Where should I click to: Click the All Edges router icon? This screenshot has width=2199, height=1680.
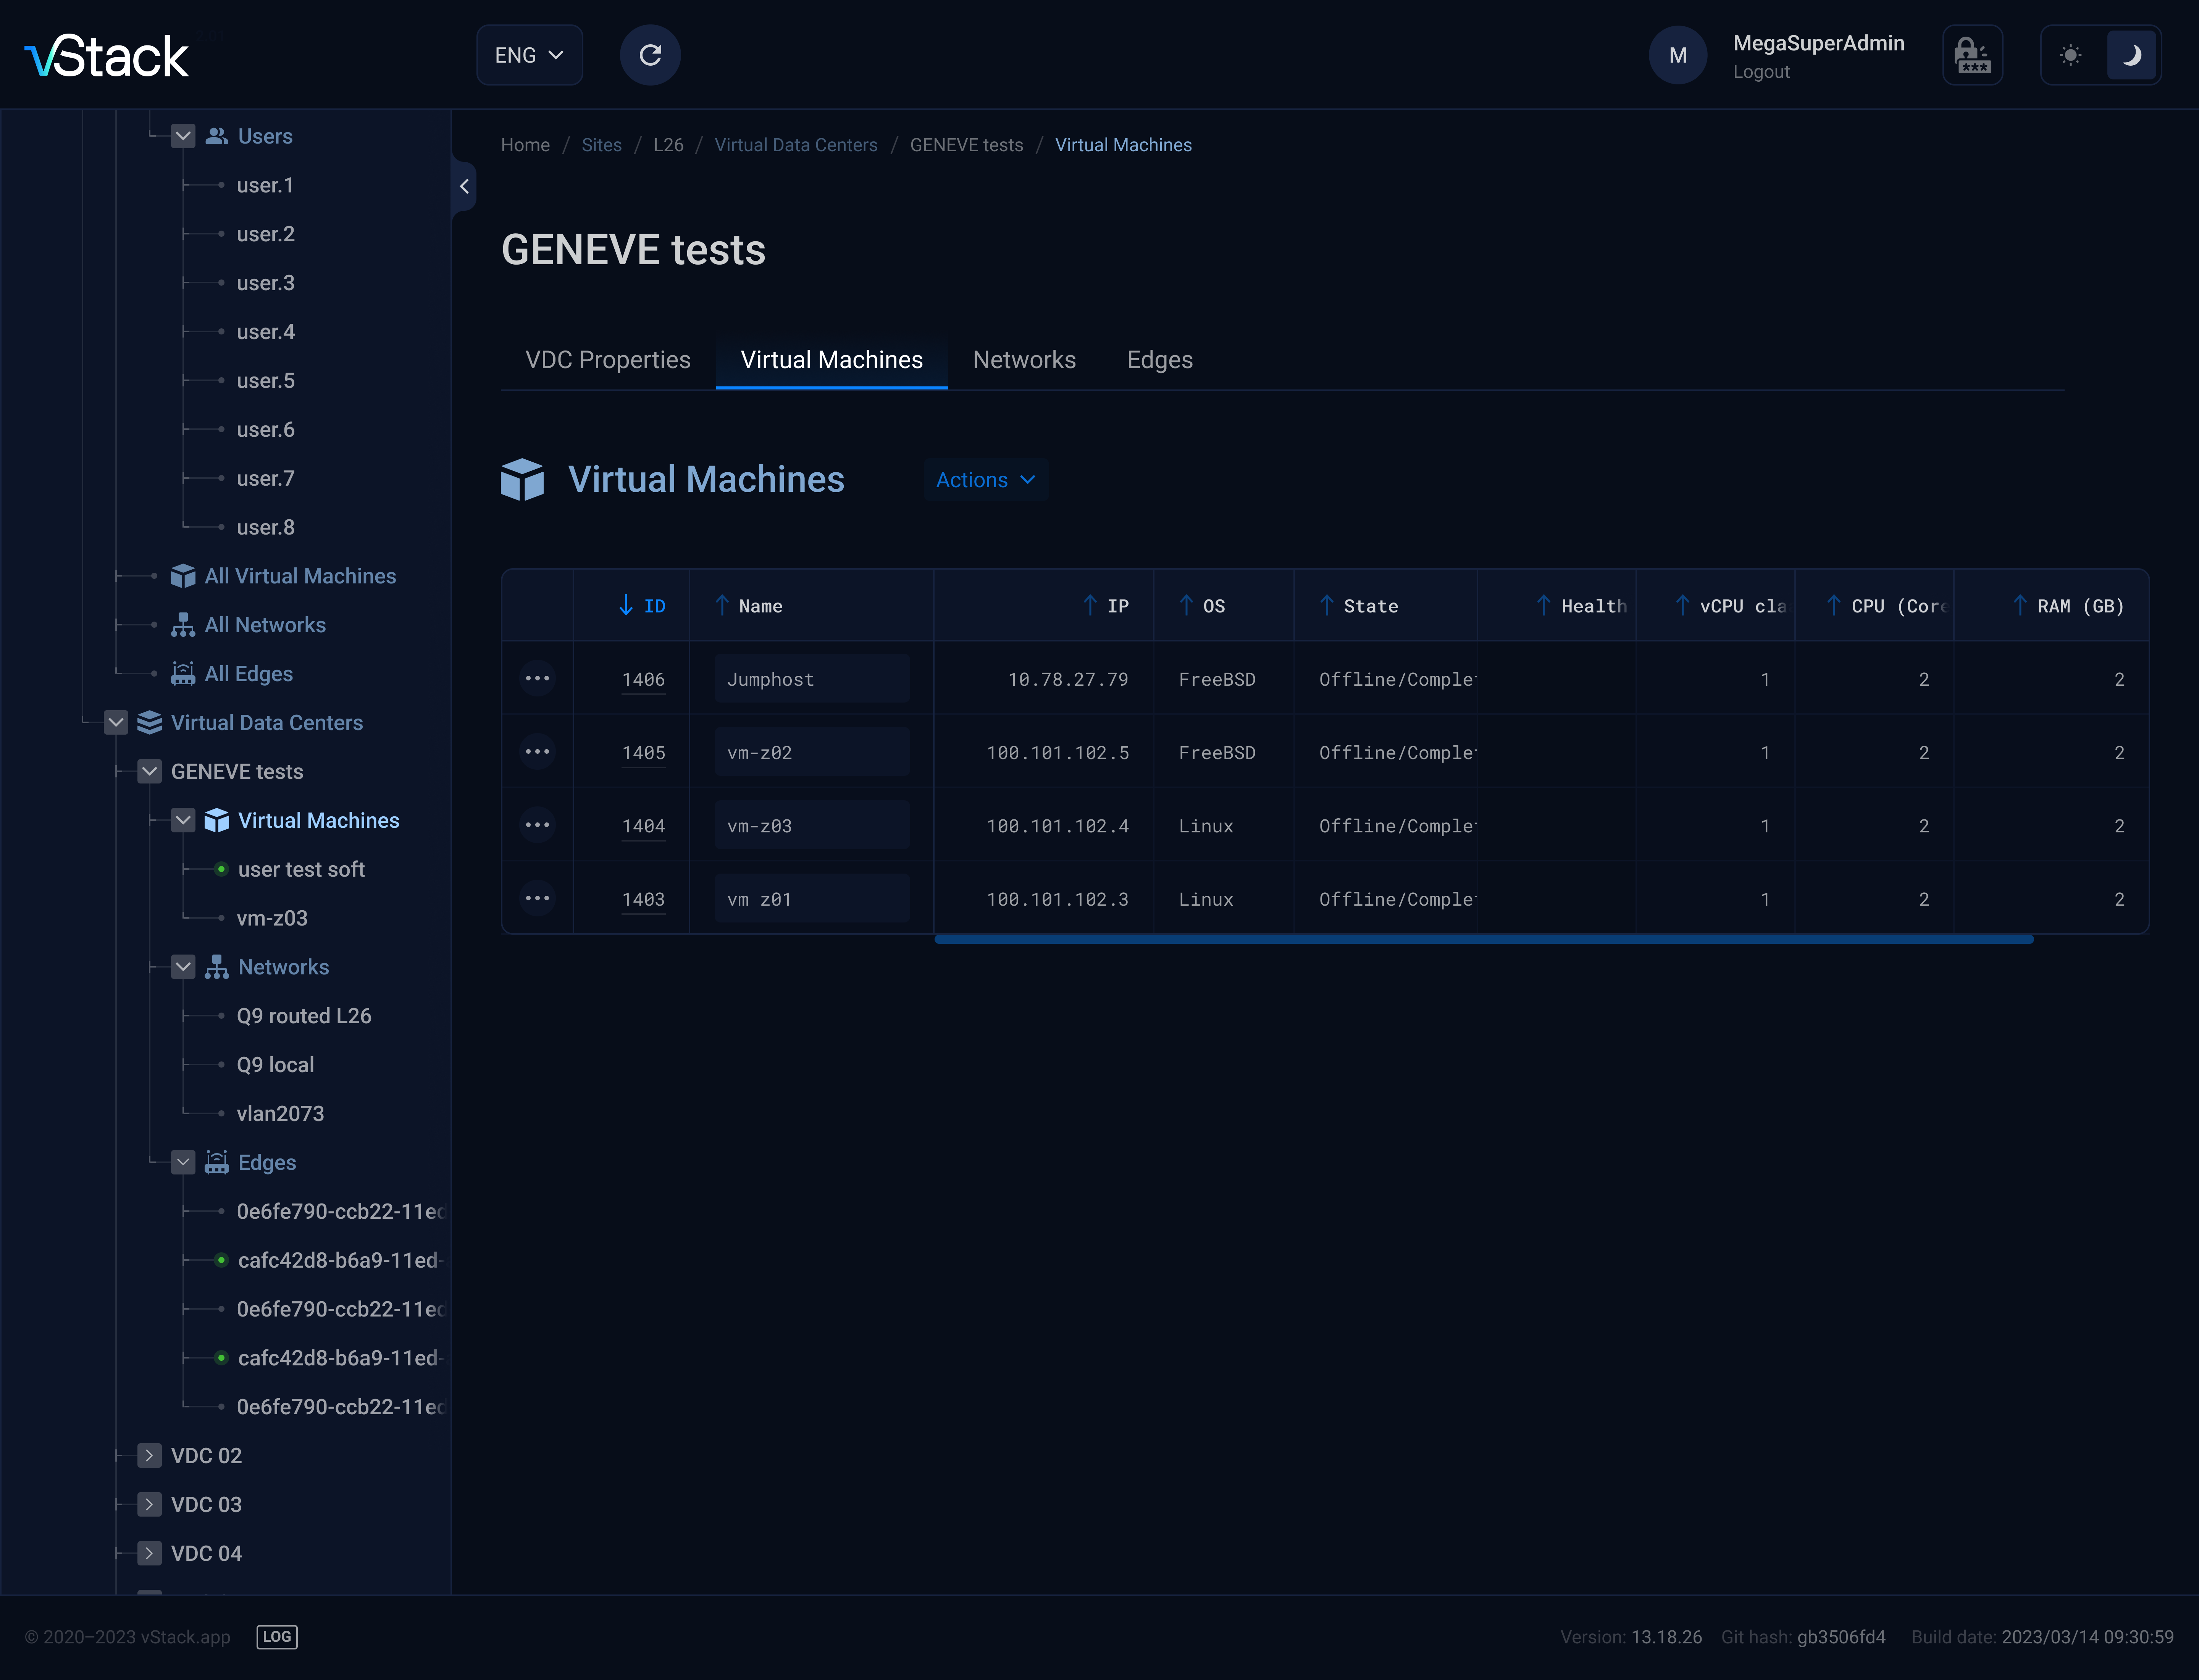[183, 674]
